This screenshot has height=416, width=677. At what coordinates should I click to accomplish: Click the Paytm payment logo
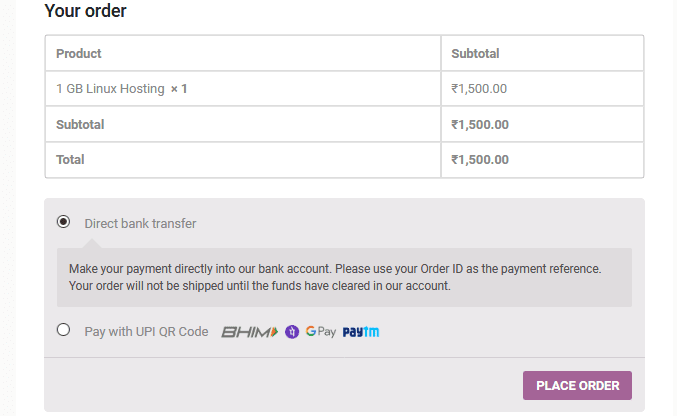pyautogui.click(x=361, y=332)
